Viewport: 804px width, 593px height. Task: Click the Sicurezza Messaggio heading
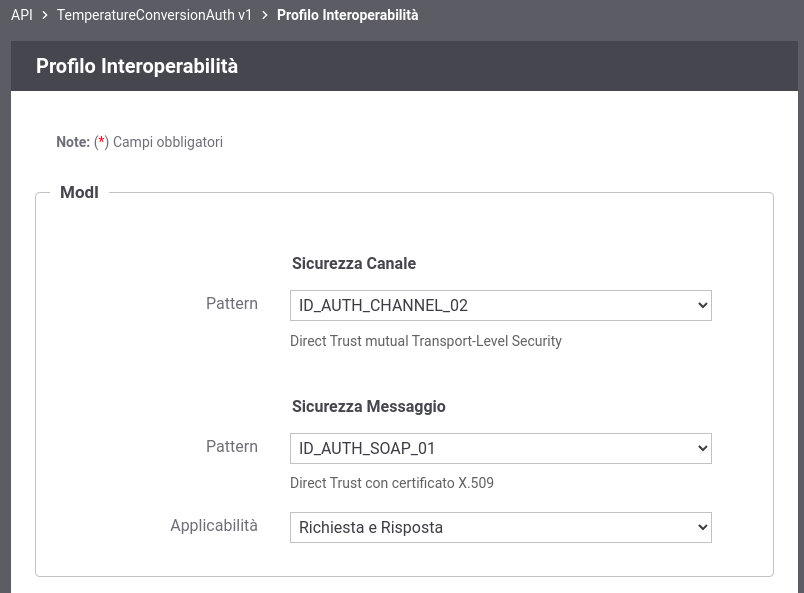coord(369,406)
